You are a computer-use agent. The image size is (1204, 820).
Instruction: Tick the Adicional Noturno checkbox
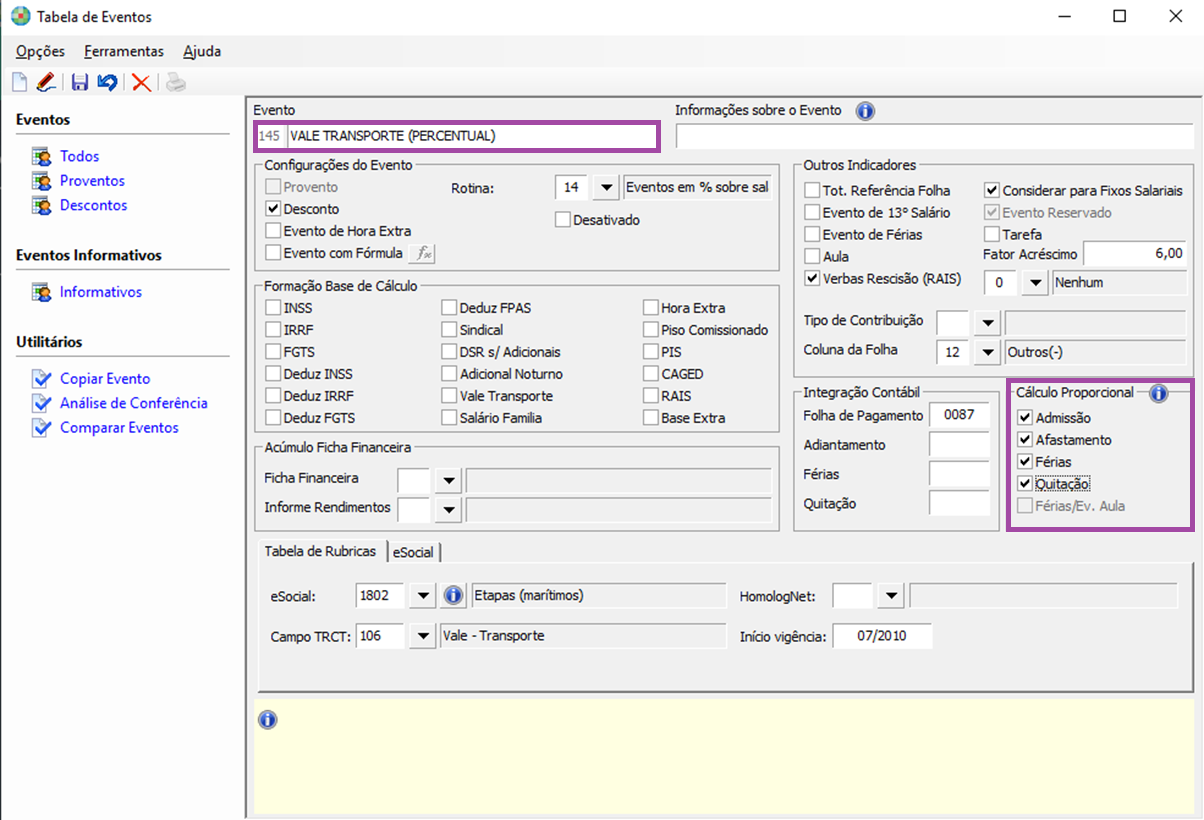coord(450,374)
